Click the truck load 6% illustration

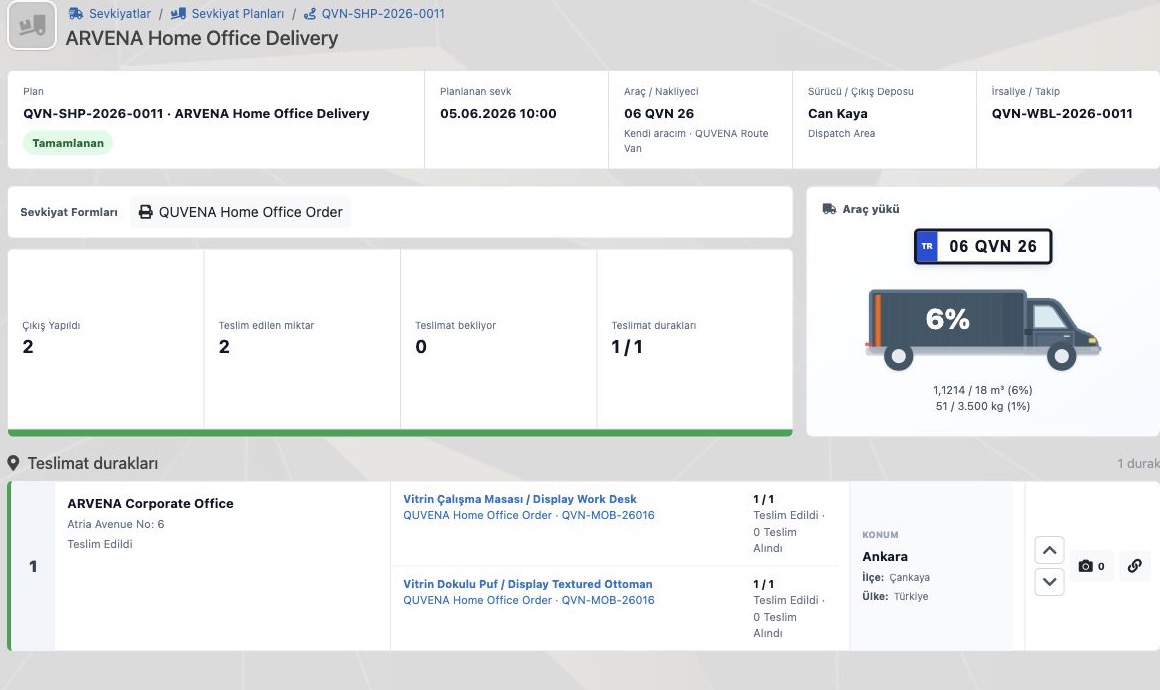click(x=982, y=328)
